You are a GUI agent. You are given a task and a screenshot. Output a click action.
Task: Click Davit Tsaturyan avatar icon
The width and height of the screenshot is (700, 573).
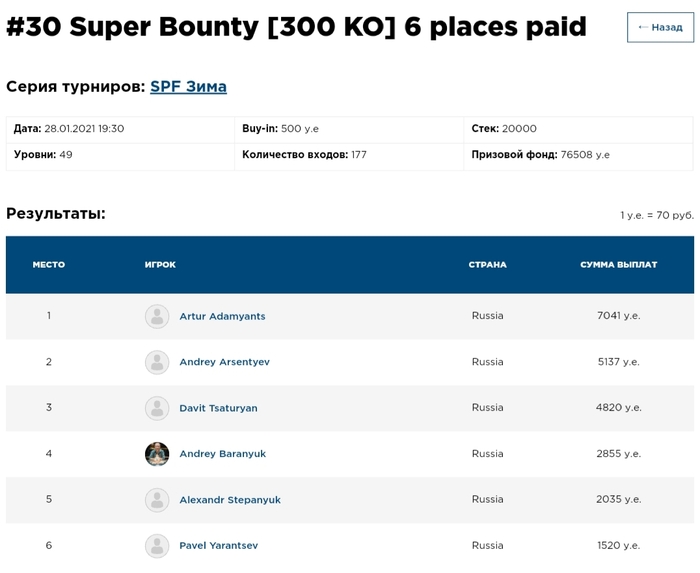(157, 408)
